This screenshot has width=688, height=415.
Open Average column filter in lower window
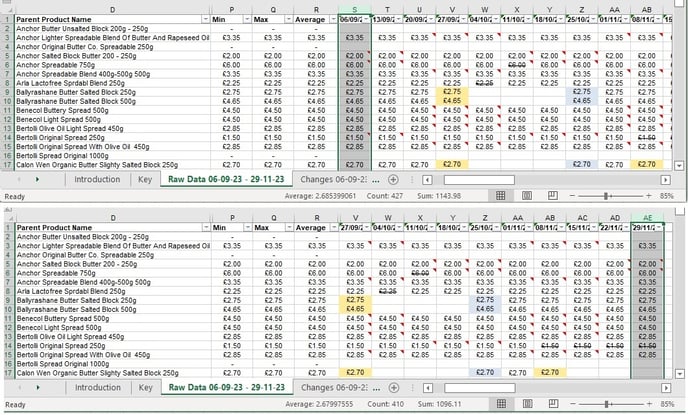(334, 228)
